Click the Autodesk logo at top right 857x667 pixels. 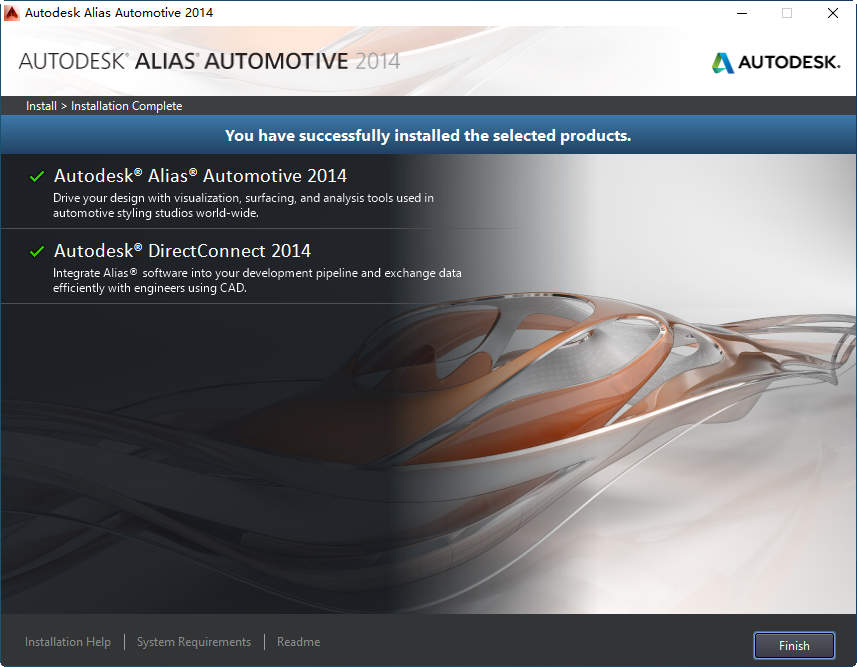[x=776, y=62]
